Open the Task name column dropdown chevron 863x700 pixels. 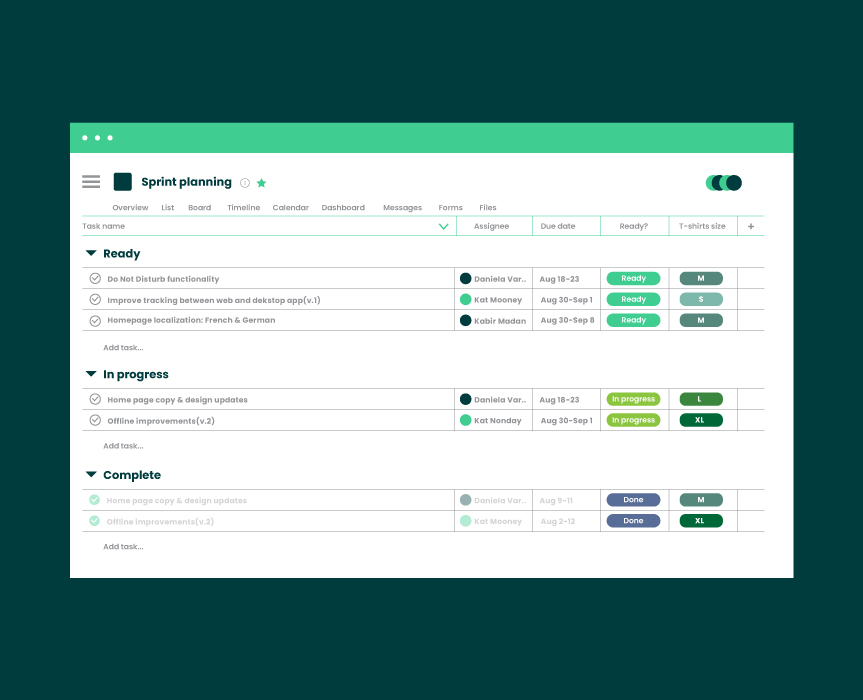click(444, 226)
